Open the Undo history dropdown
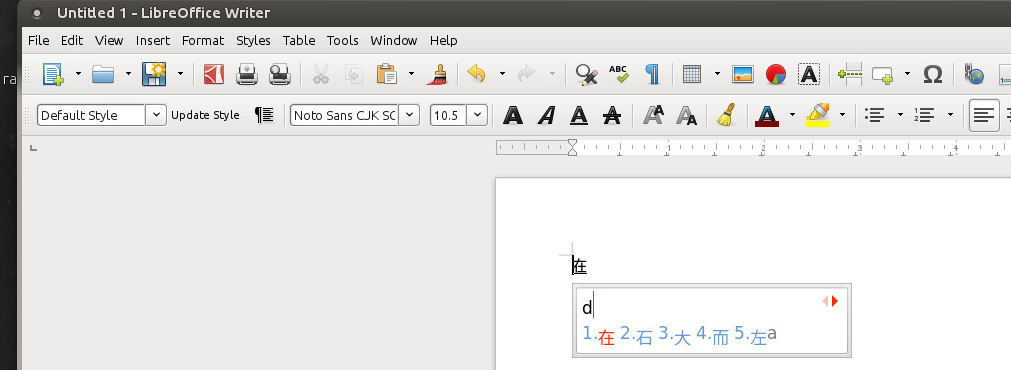This screenshot has height=370, width=1011. pos(502,74)
